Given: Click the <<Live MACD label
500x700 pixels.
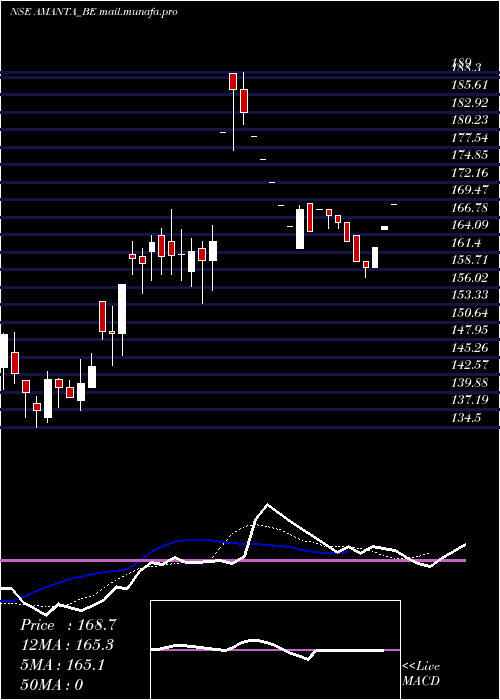Looking at the screenshot, I should [421, 674].
